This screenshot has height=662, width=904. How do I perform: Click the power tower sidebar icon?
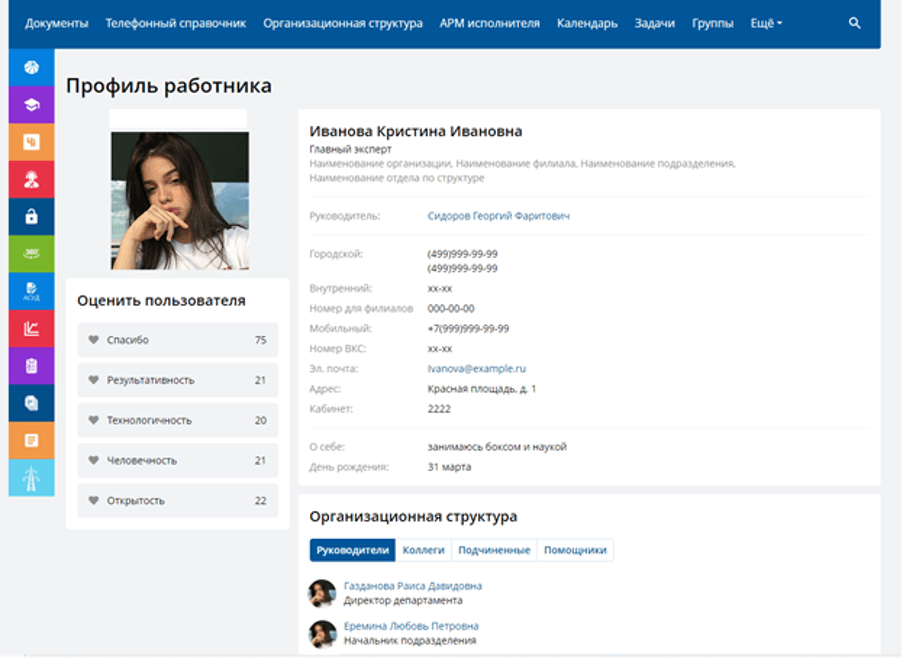pyautogui.click(x=31, y=477)
